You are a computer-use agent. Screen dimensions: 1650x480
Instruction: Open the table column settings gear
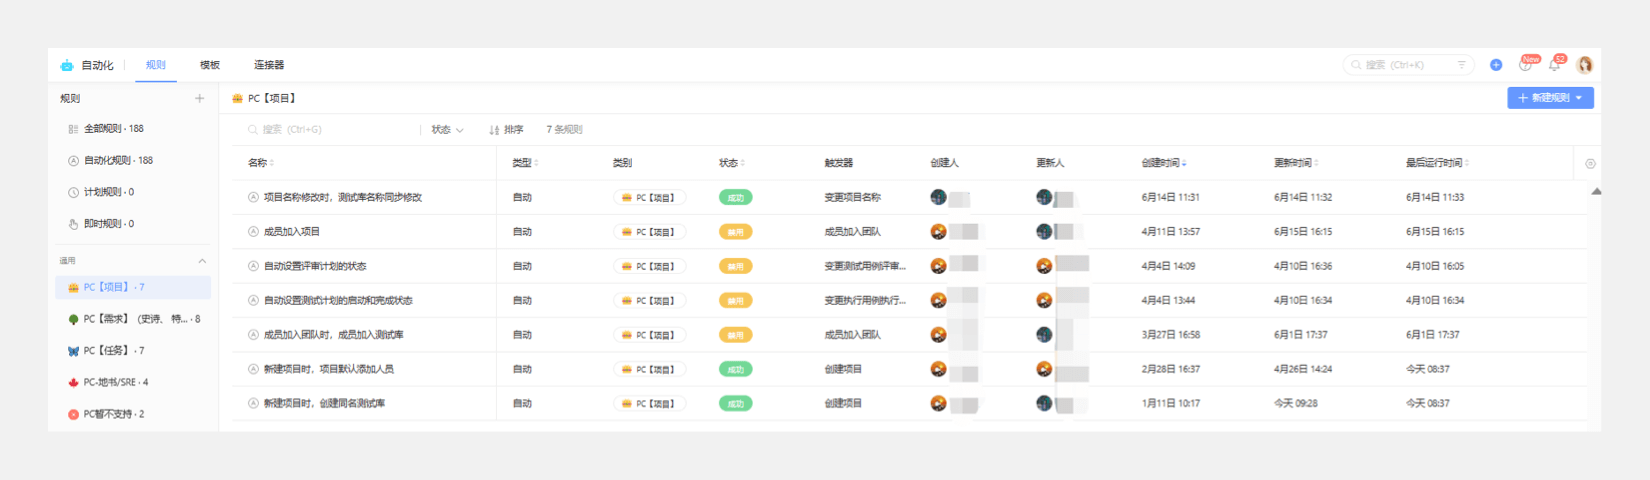(1590, 163)
